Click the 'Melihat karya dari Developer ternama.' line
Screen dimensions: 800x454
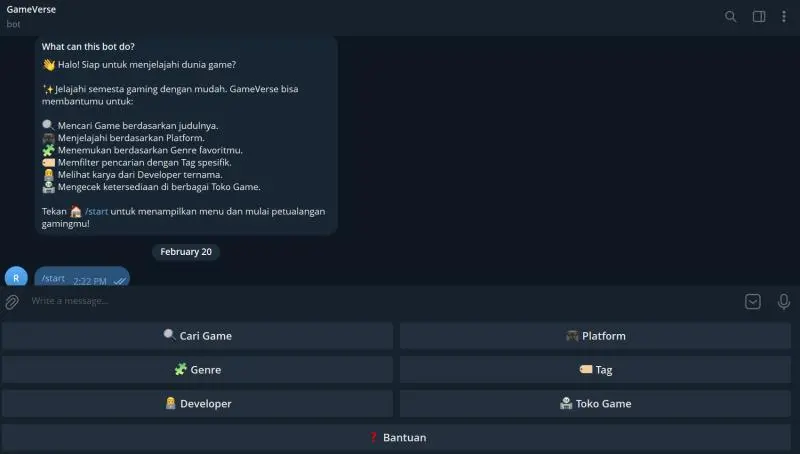point(140,174)
